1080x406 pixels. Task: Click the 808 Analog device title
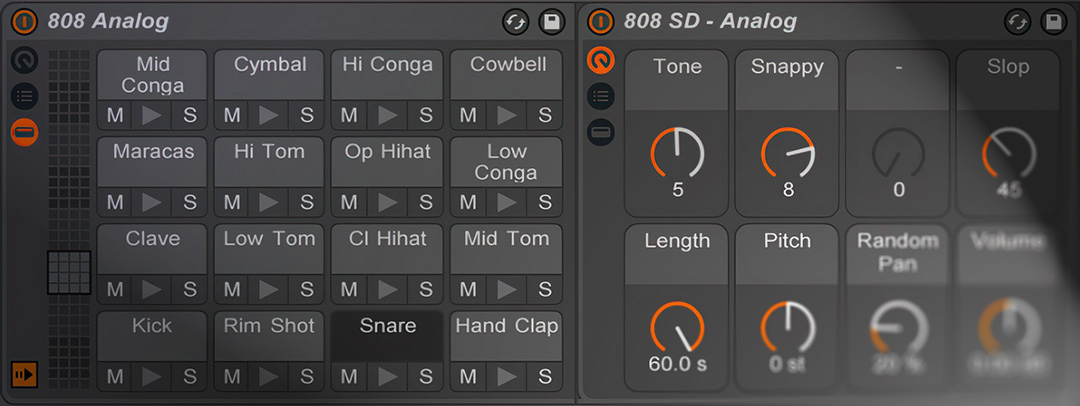[x=108, y=21]
